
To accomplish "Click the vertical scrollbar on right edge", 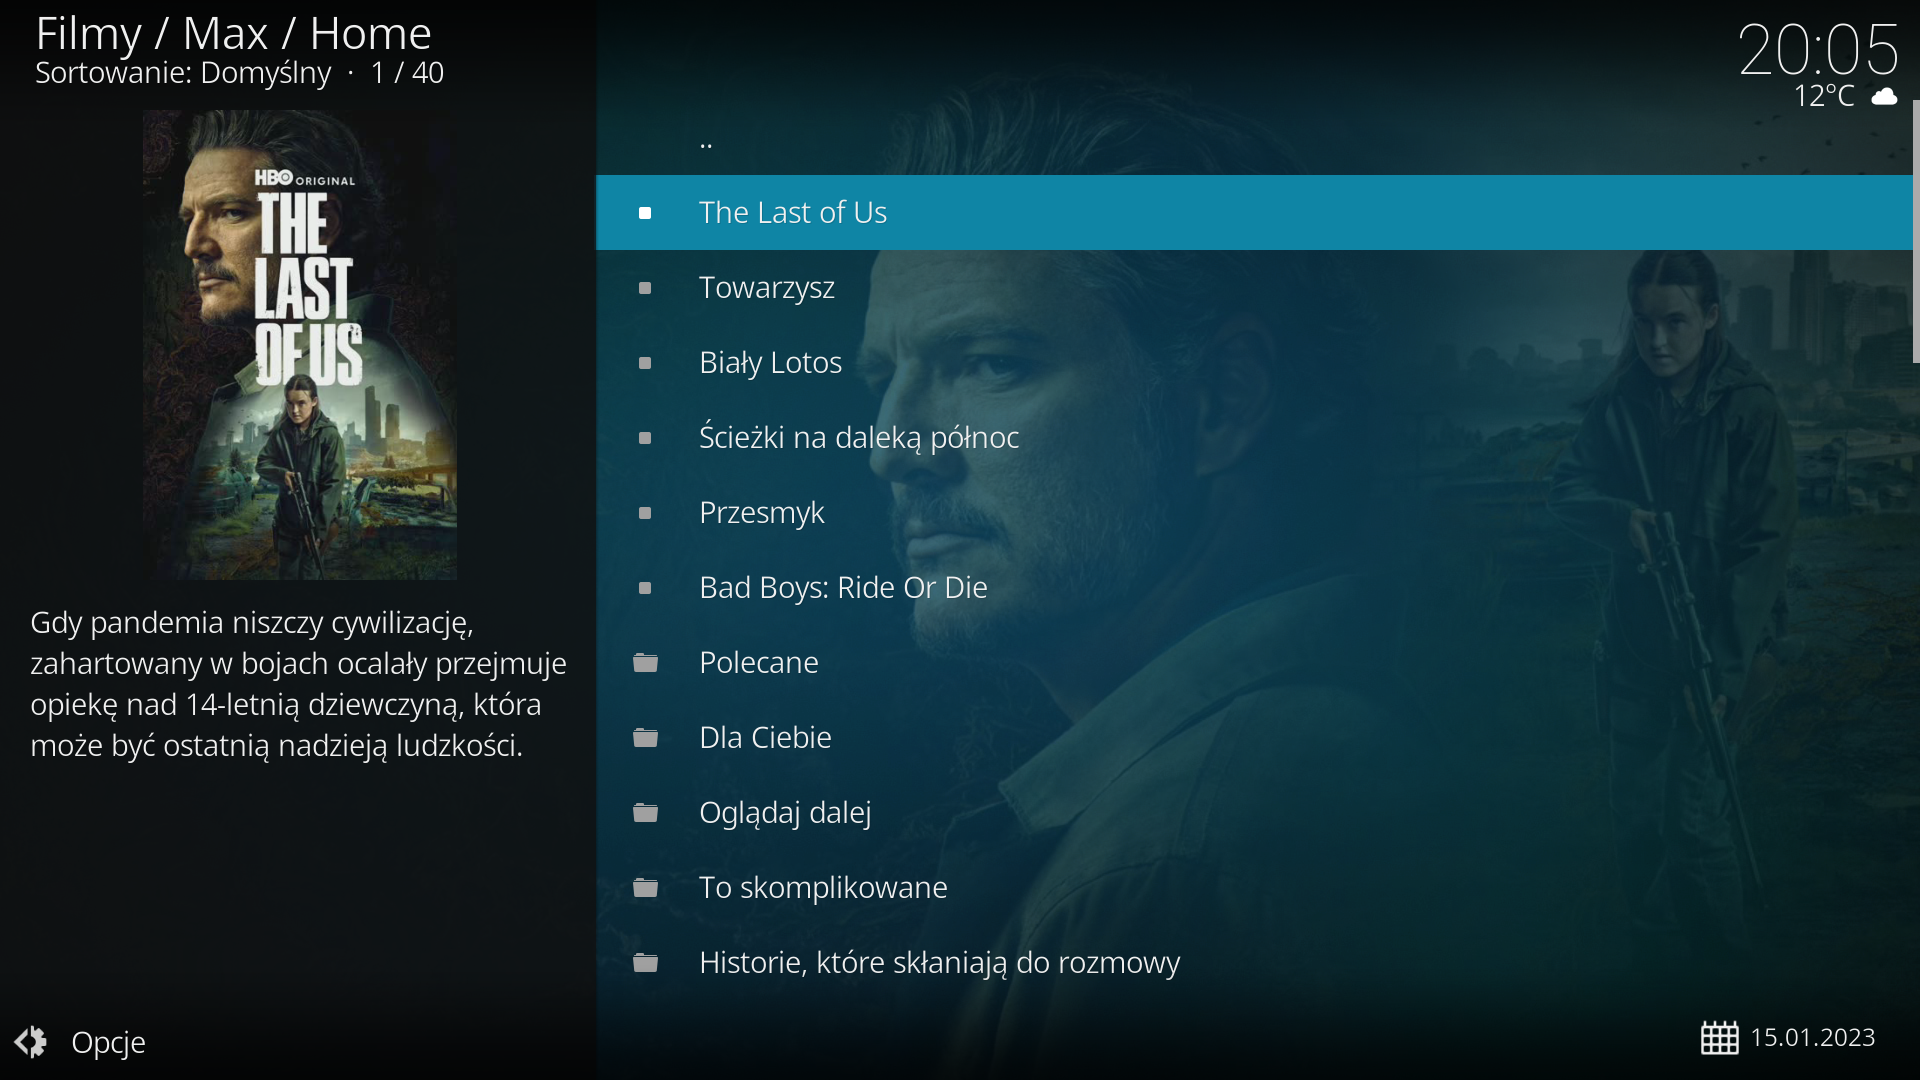I will (1916, 231).
